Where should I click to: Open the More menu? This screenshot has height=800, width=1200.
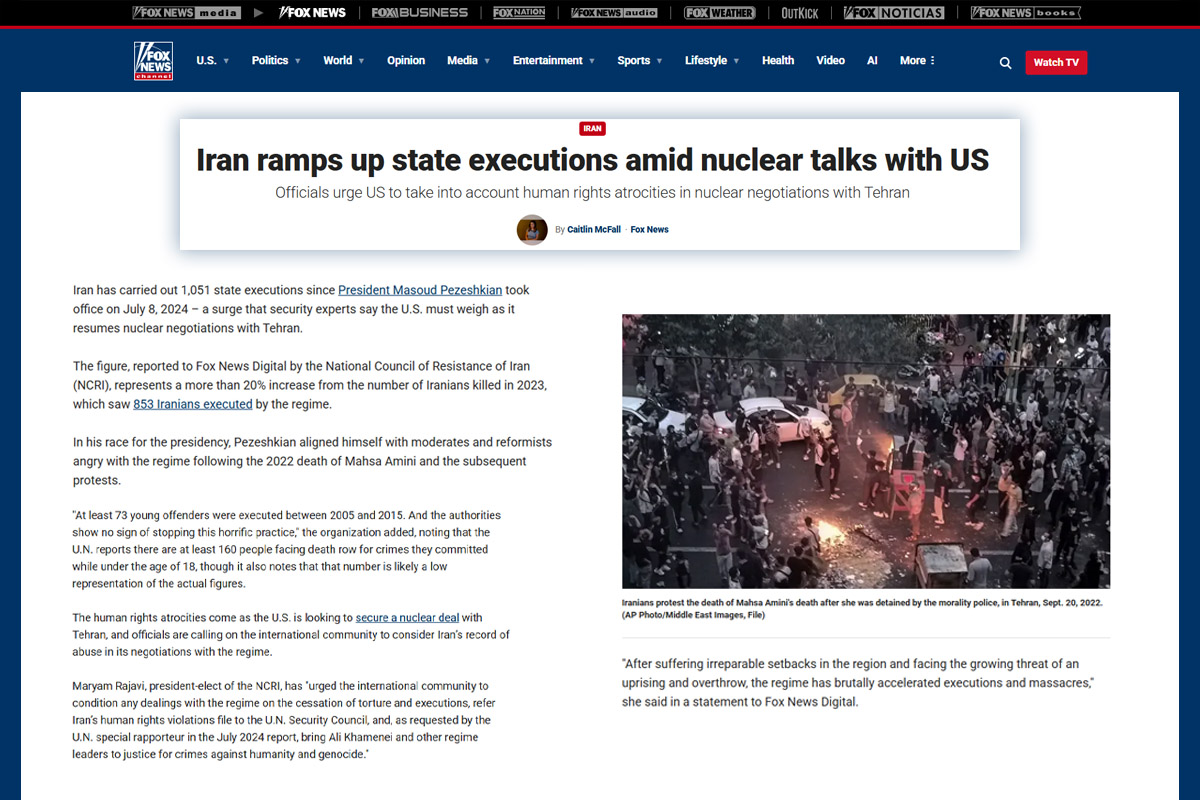pyautogui.click(x=917, y=61)
